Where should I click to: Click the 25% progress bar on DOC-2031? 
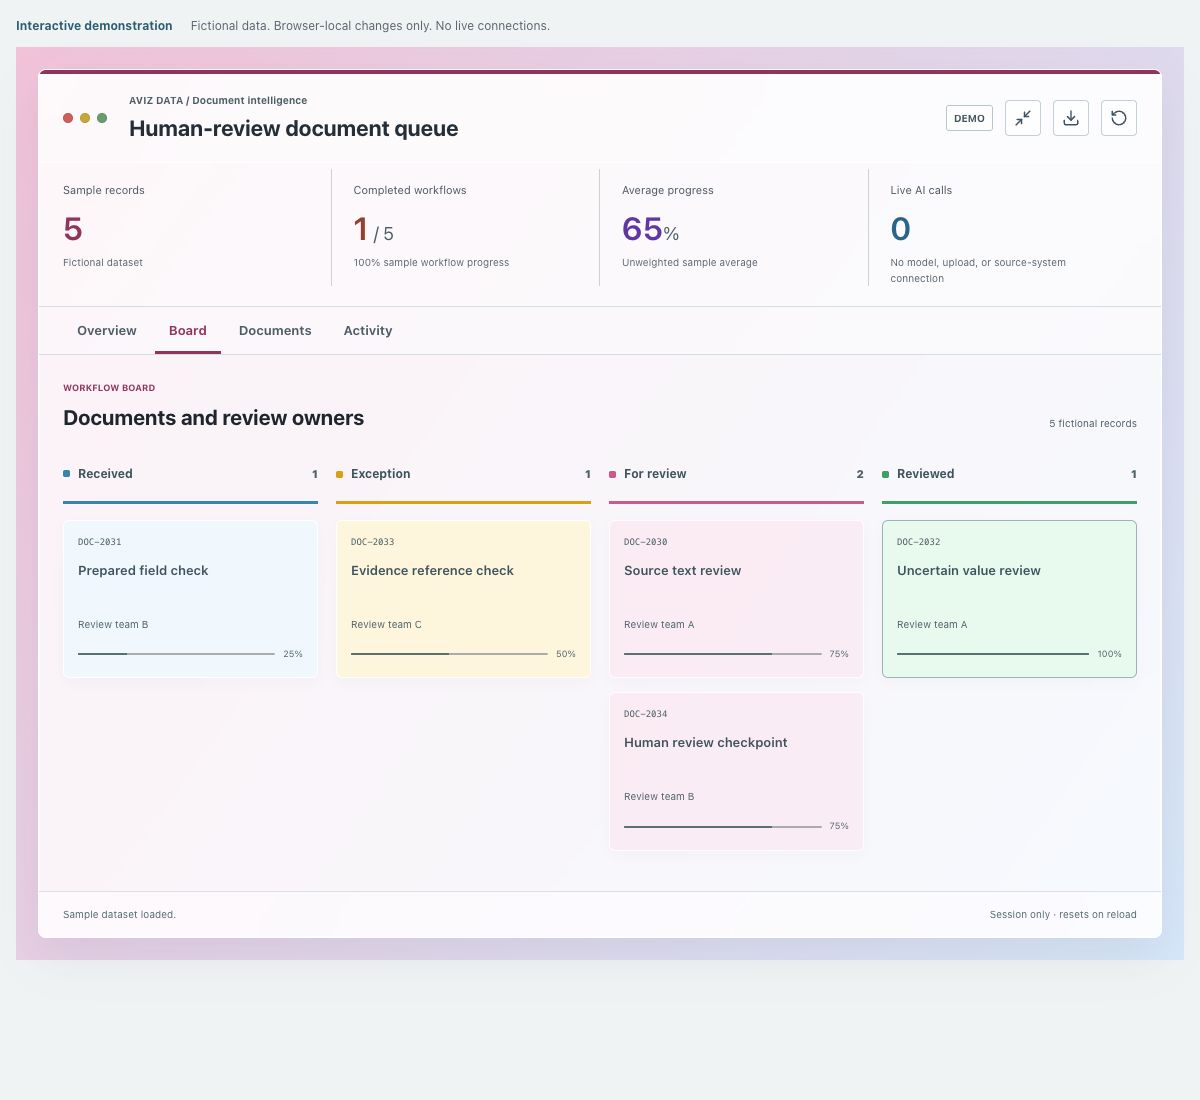[x=176, y=654]
